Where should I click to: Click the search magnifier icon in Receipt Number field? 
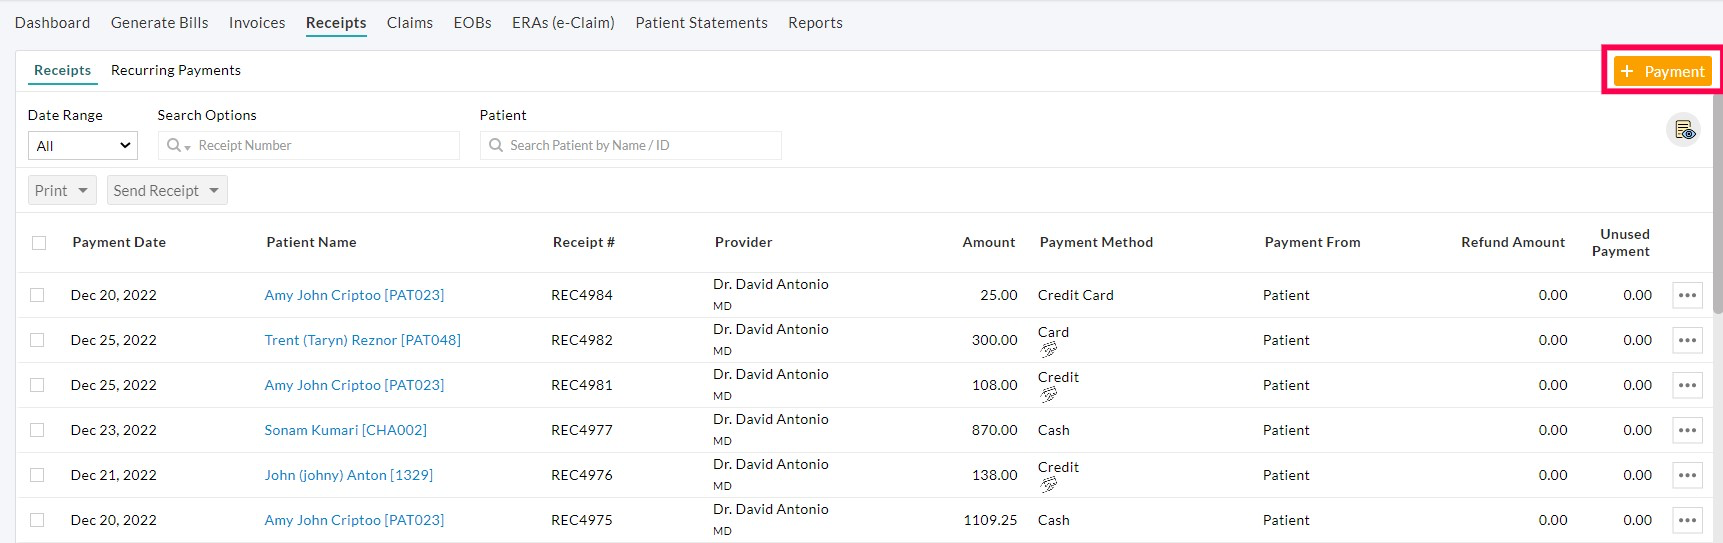click(x=176, y=146)
